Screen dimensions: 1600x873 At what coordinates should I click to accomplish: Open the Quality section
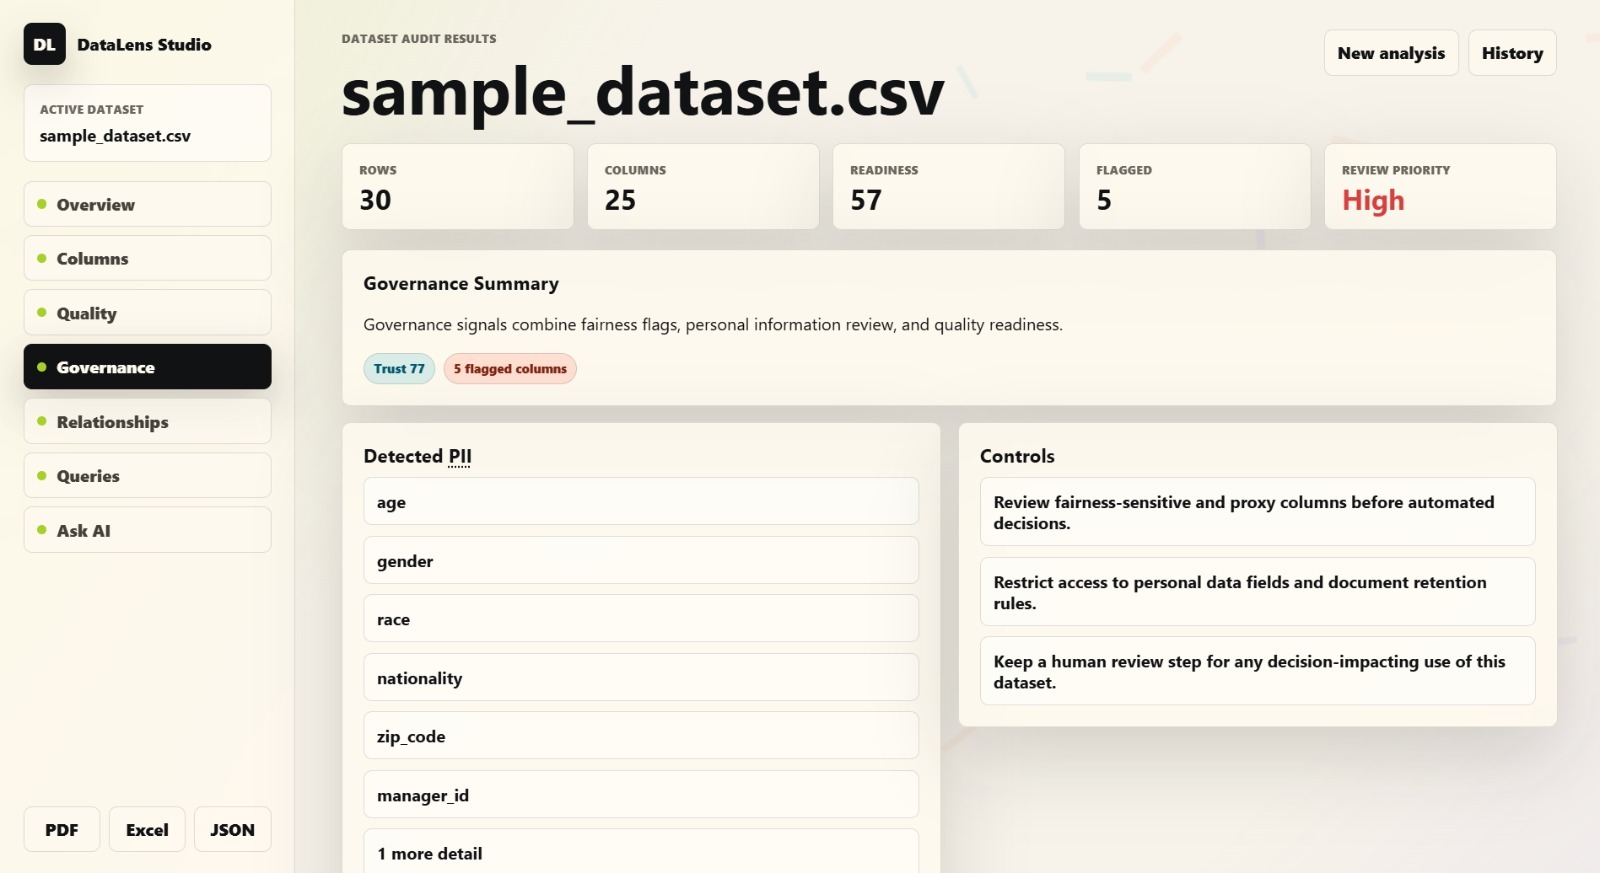pyautogui.click(x=147, y=313)
